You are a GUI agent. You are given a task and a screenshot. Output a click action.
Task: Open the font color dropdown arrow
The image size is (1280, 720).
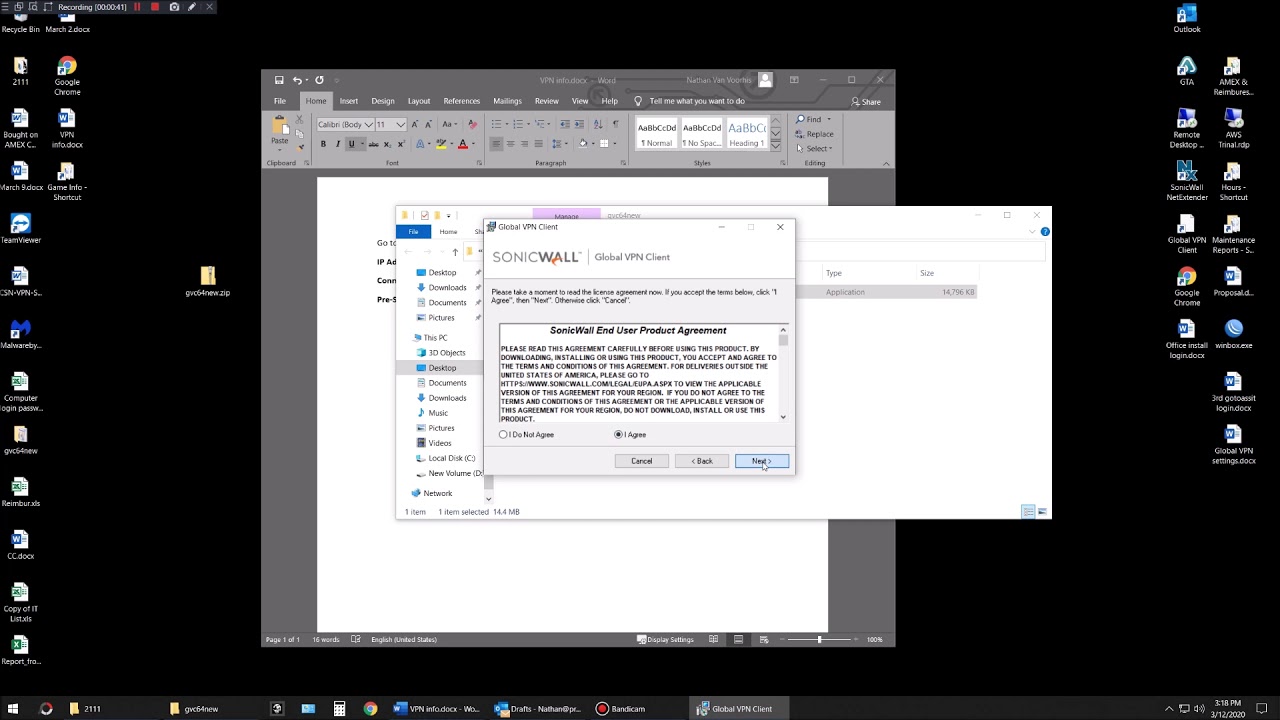coord(471,144)
